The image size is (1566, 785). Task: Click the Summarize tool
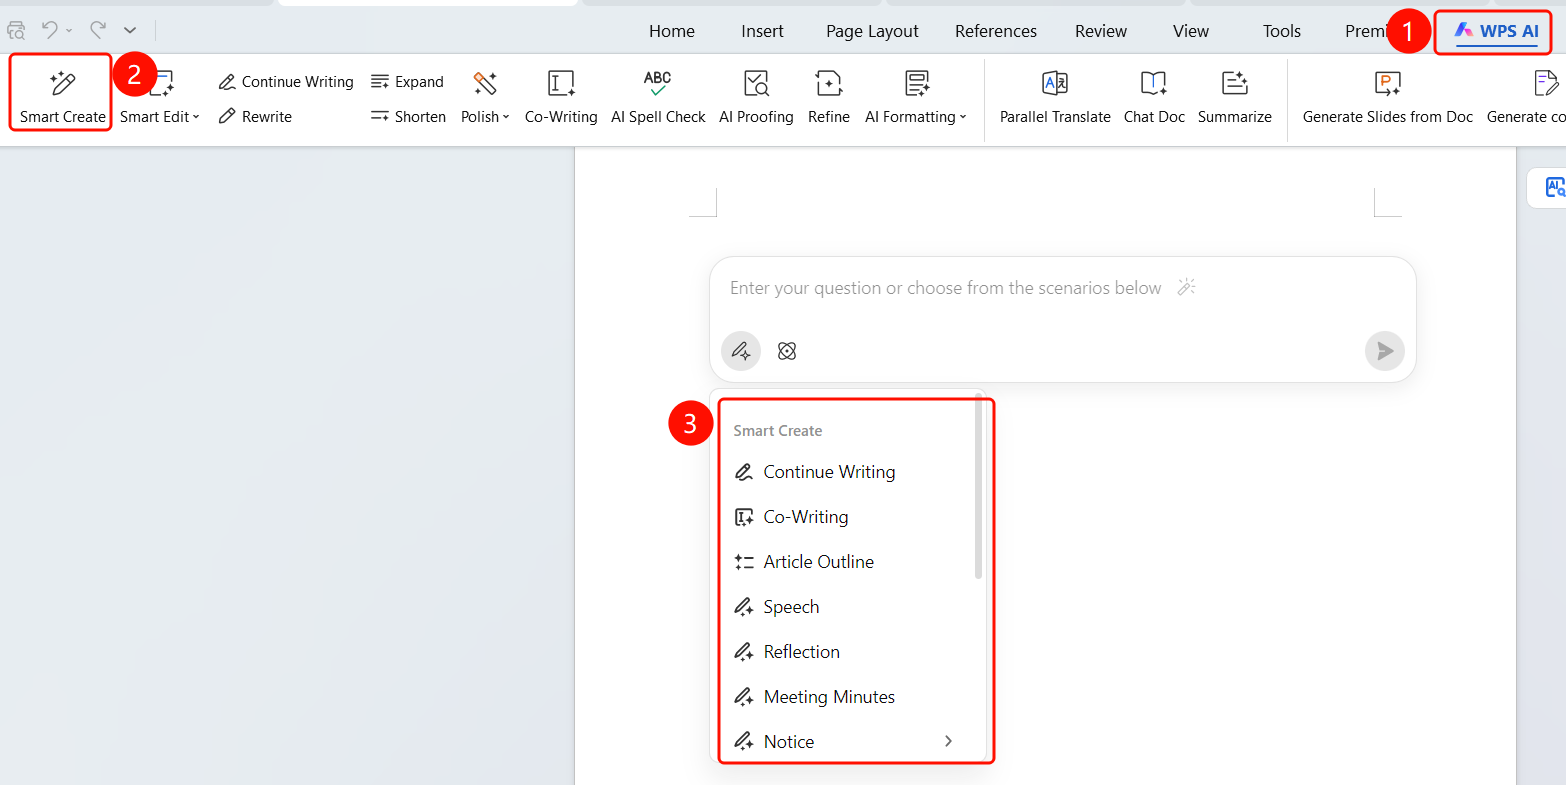(1235, 96)
